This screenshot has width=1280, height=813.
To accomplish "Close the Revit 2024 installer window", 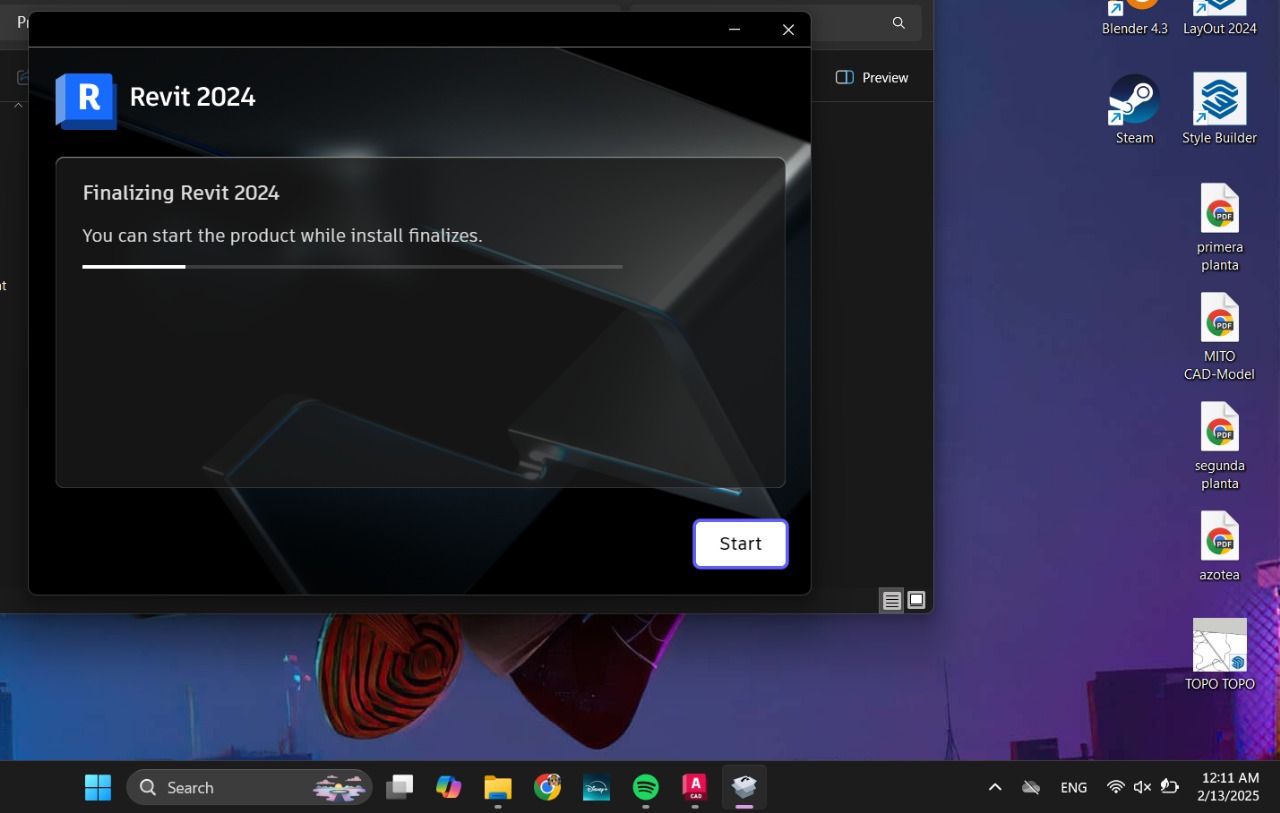I will [788, 30].
